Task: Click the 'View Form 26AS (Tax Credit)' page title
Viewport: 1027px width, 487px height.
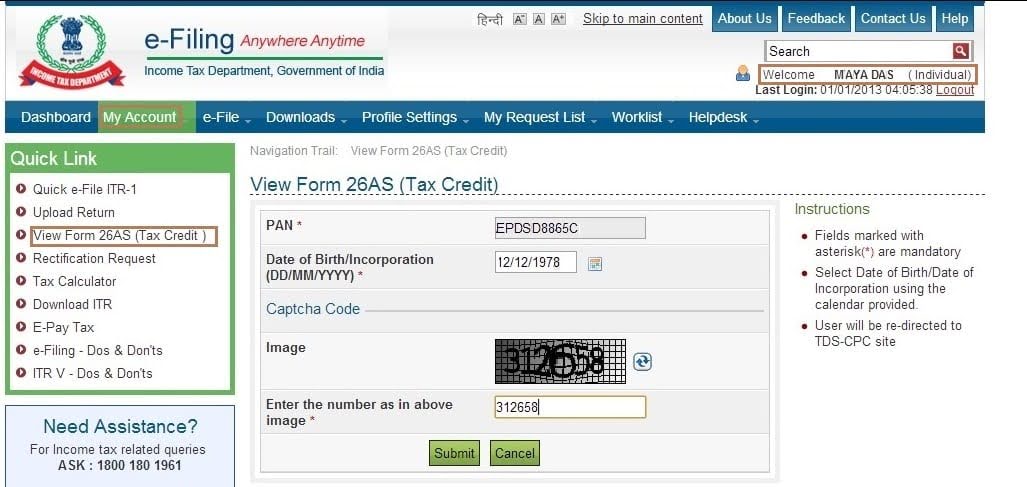Action: pos(374,185)
